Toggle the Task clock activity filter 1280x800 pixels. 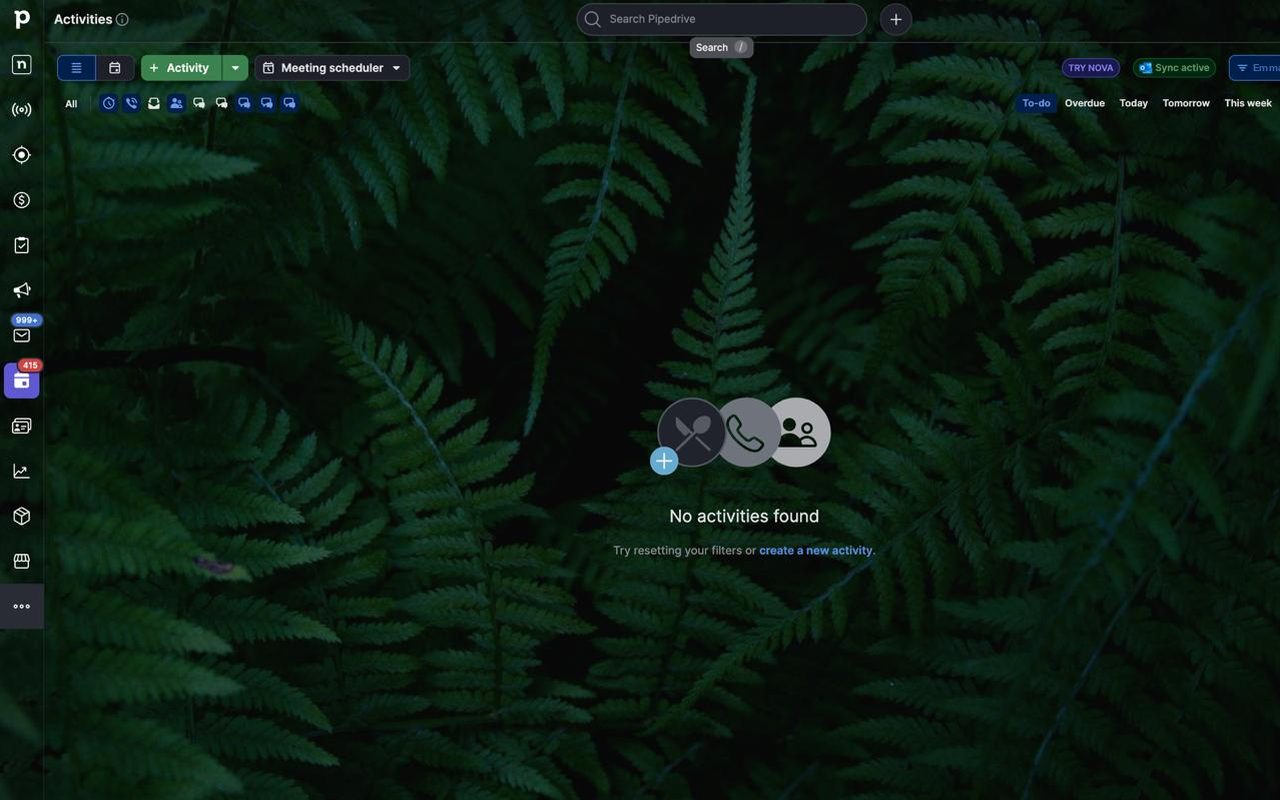pyautogui.click(x=109, y=103)
